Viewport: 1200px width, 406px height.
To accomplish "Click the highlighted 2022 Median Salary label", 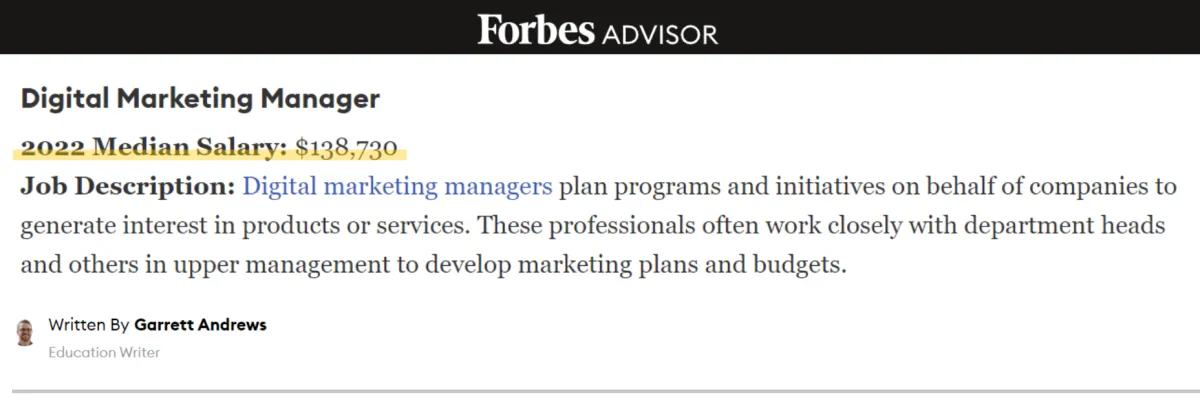I will click(x=154, y=148).
